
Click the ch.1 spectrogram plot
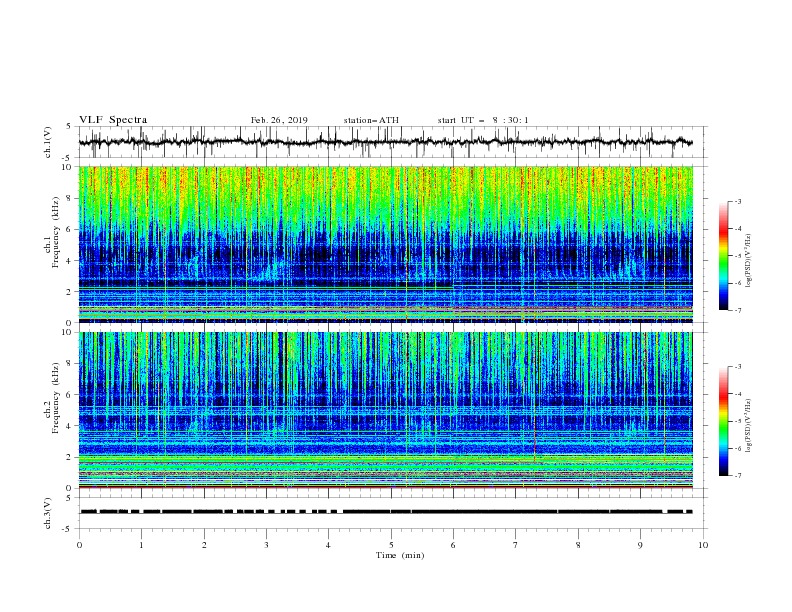click(386, 244)
